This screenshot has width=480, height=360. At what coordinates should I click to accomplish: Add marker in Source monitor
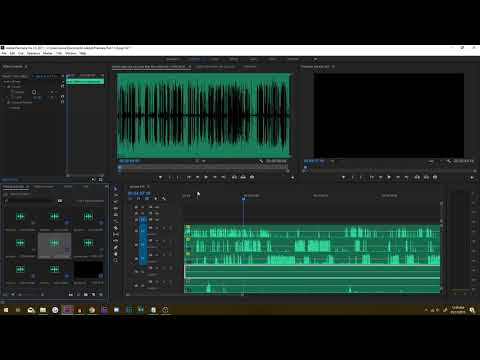pyautogui.click(x=160, y=177)
